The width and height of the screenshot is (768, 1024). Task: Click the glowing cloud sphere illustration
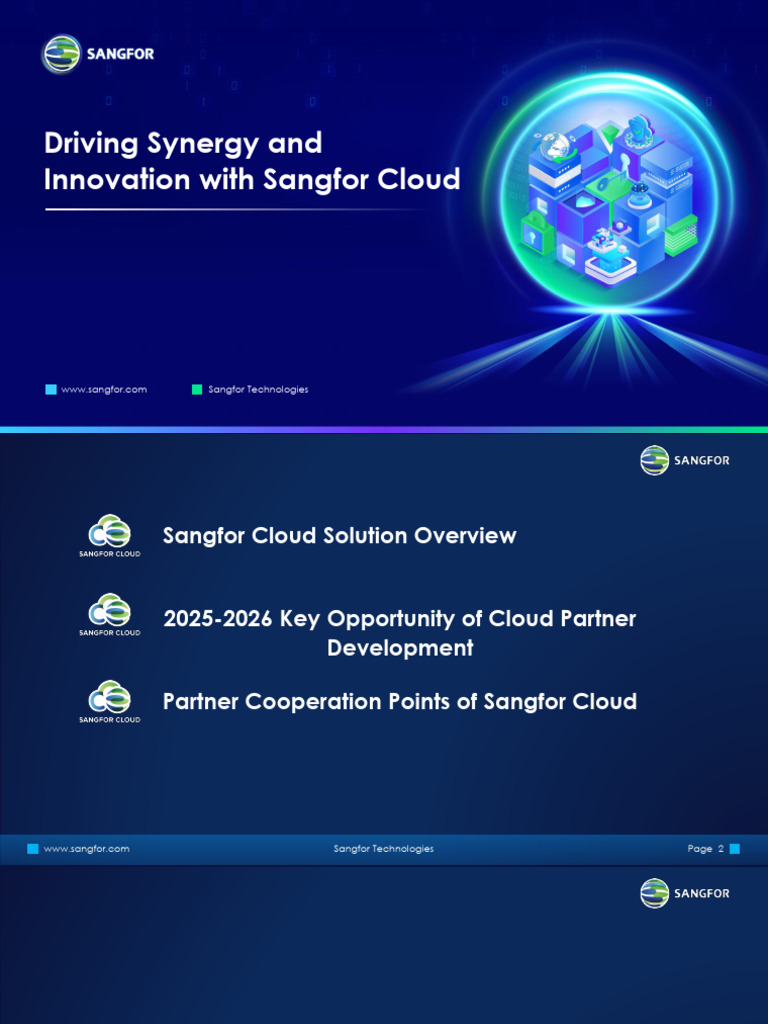pyautogui.click(x=609, y=191)
